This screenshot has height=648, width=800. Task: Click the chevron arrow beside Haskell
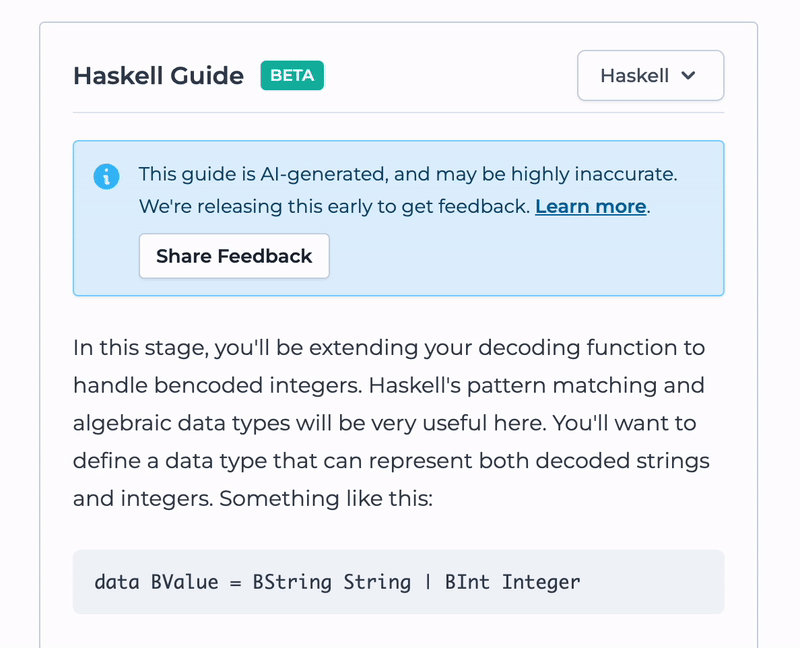point(688,76)
